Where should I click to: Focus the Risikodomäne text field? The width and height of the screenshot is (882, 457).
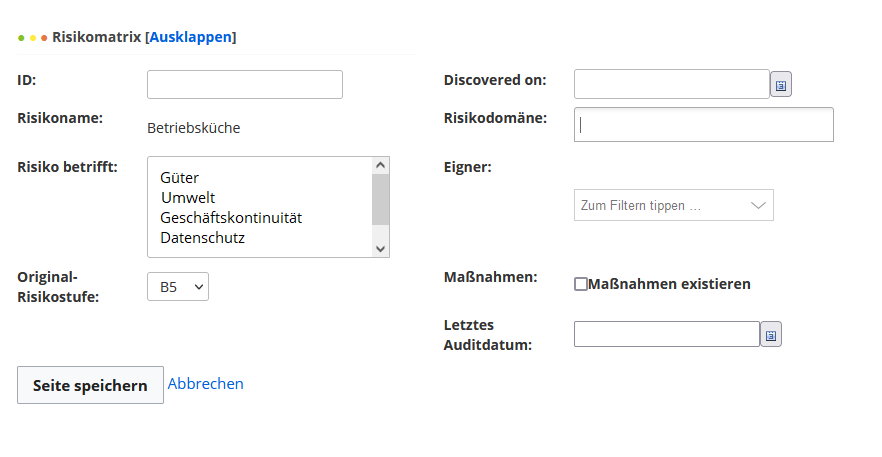(703, 125)
